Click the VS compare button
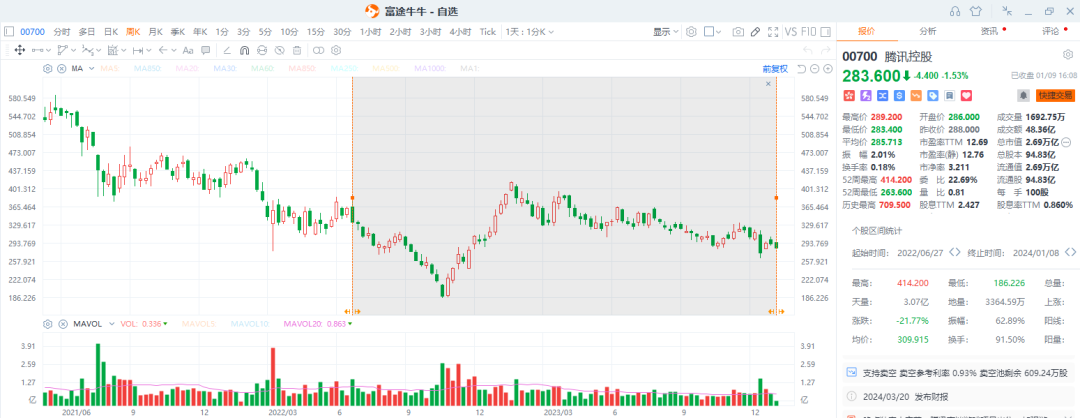1080x418 pixels. tap(791, 32)
